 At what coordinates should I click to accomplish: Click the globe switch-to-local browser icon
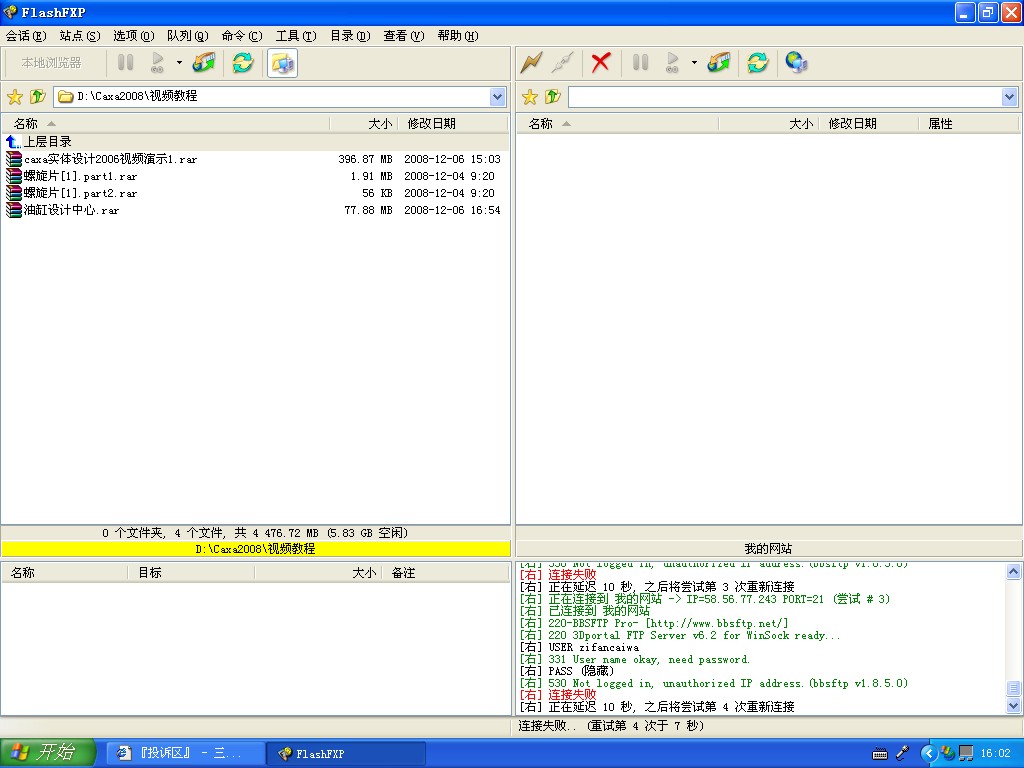(796, 63)
